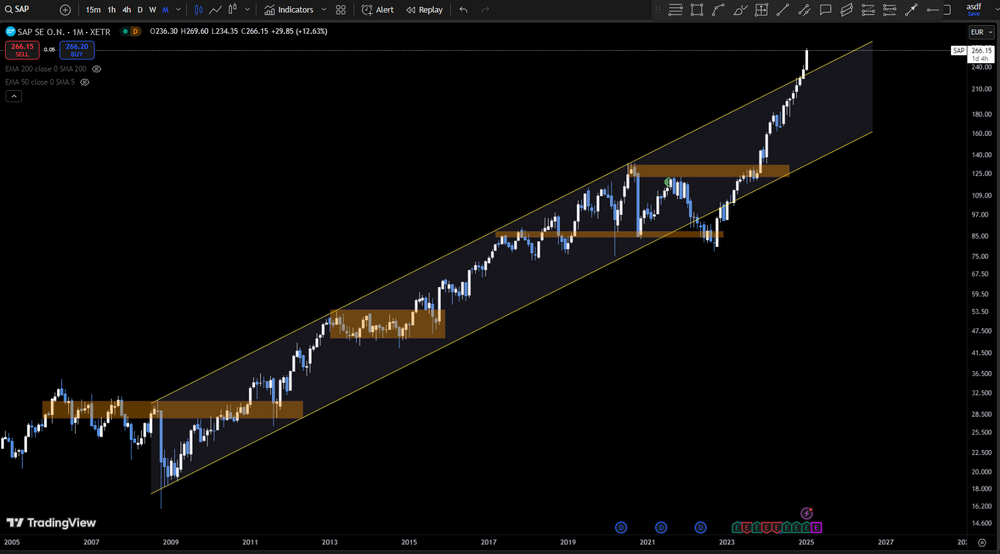Image resolution: width=1000 pixels, height=554 pixels.
Task: Click the add symbol plus icon
Action: pos(65,10)
